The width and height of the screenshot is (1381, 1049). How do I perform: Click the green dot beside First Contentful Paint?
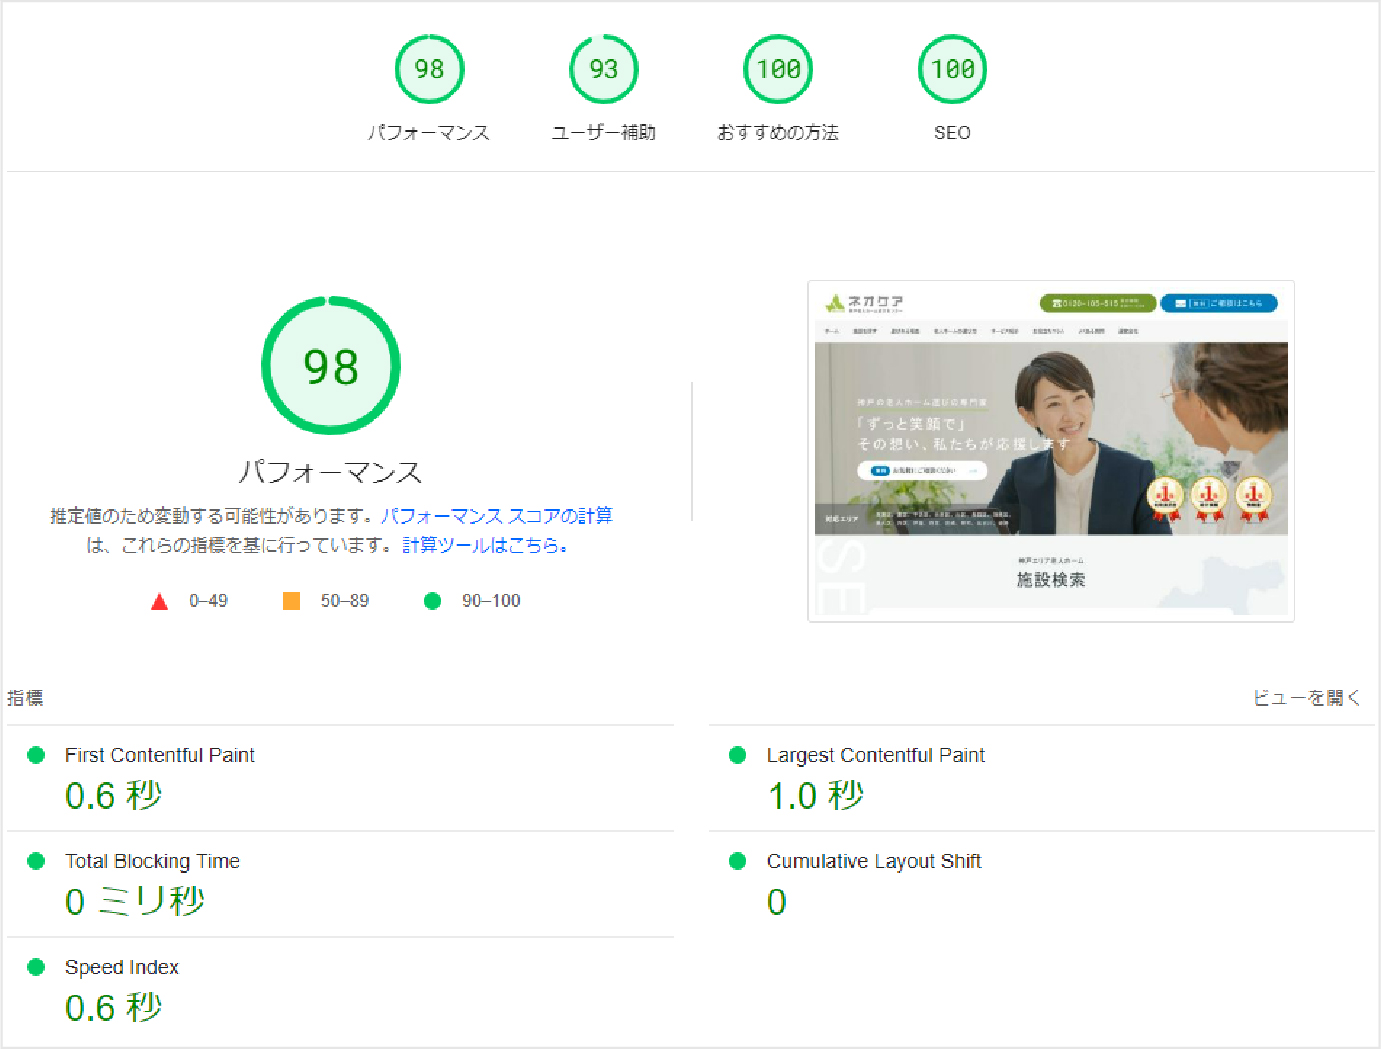click(x=37, y=755)
